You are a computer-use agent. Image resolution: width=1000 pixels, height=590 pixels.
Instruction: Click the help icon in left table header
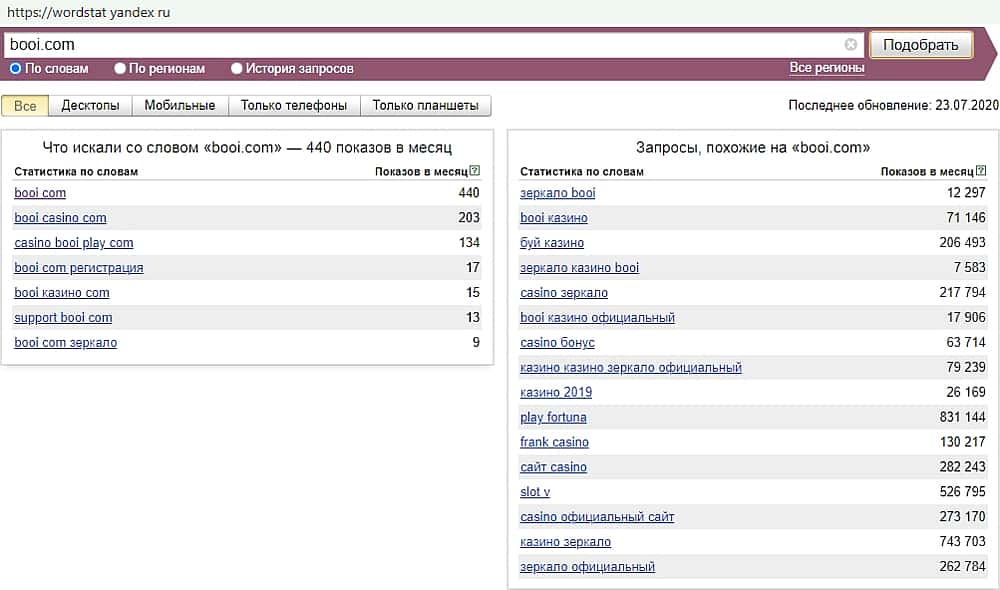tap(475, 171)
